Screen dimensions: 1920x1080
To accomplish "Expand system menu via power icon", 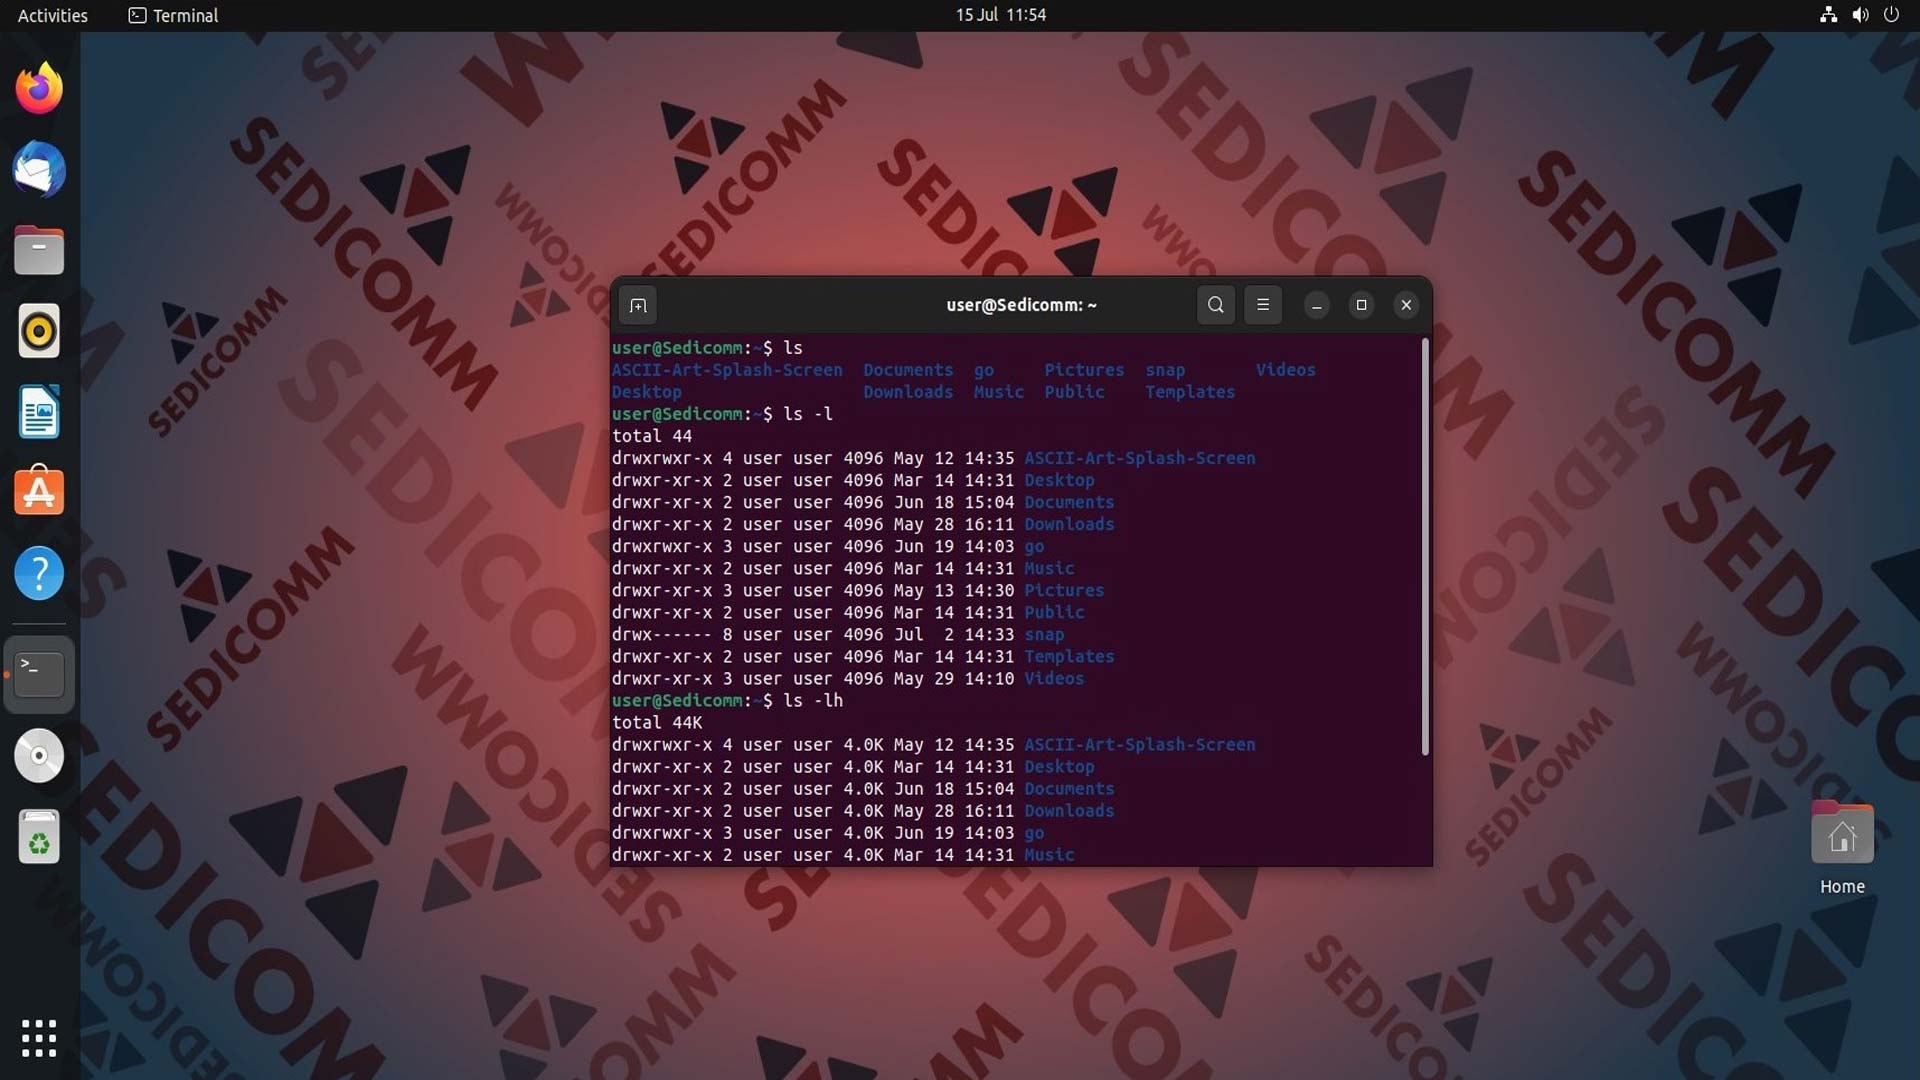I will 1891,15.
